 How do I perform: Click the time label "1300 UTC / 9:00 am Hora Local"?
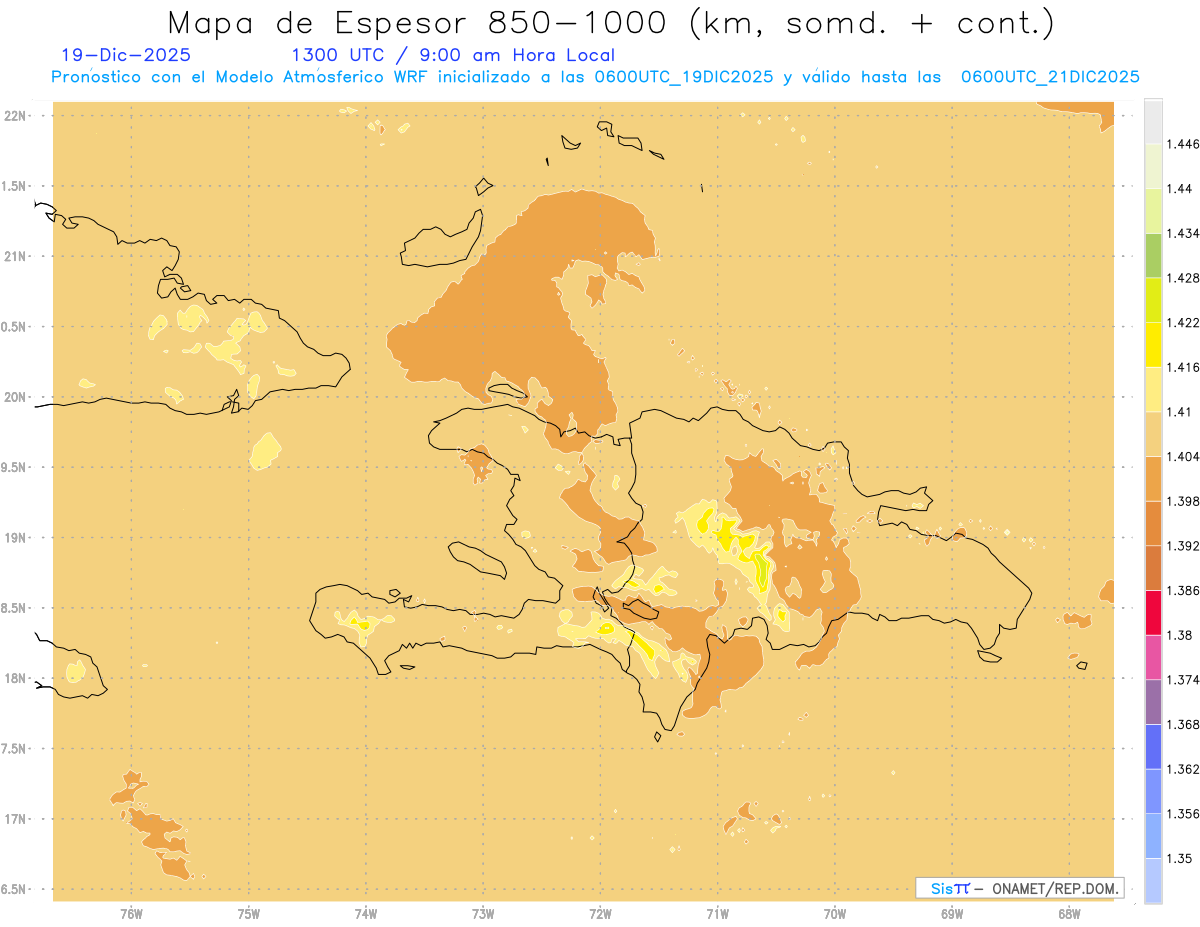click(x=452, y=55)
